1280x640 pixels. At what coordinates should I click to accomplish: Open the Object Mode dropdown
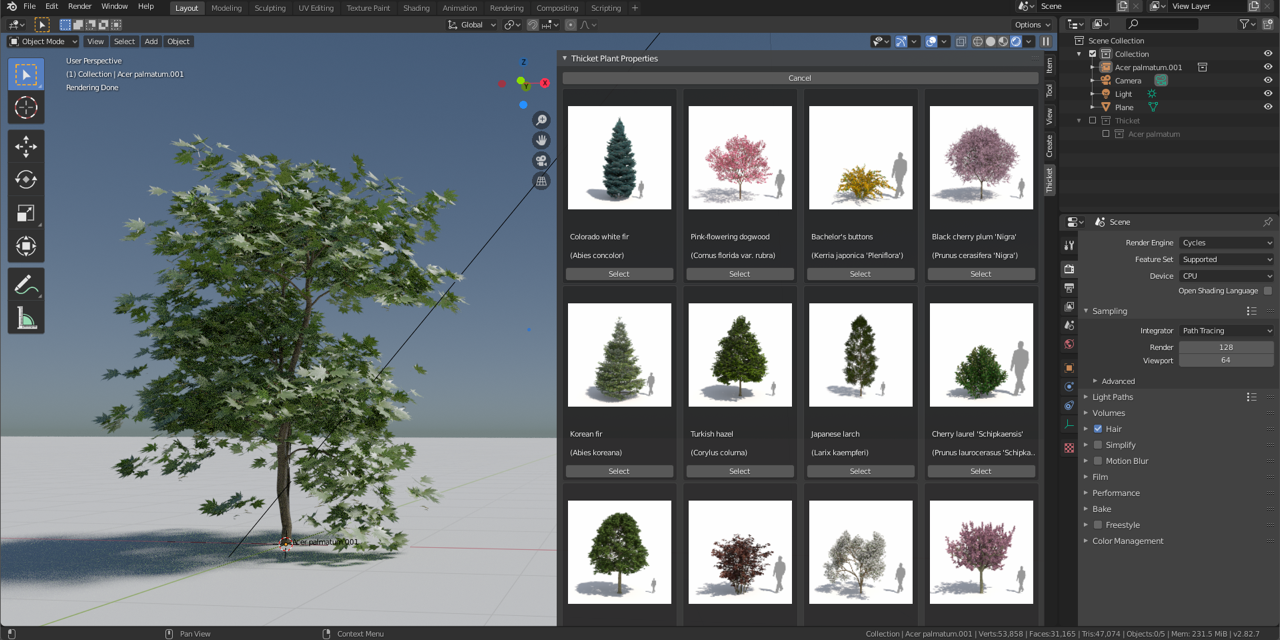(x=43, y=42)
